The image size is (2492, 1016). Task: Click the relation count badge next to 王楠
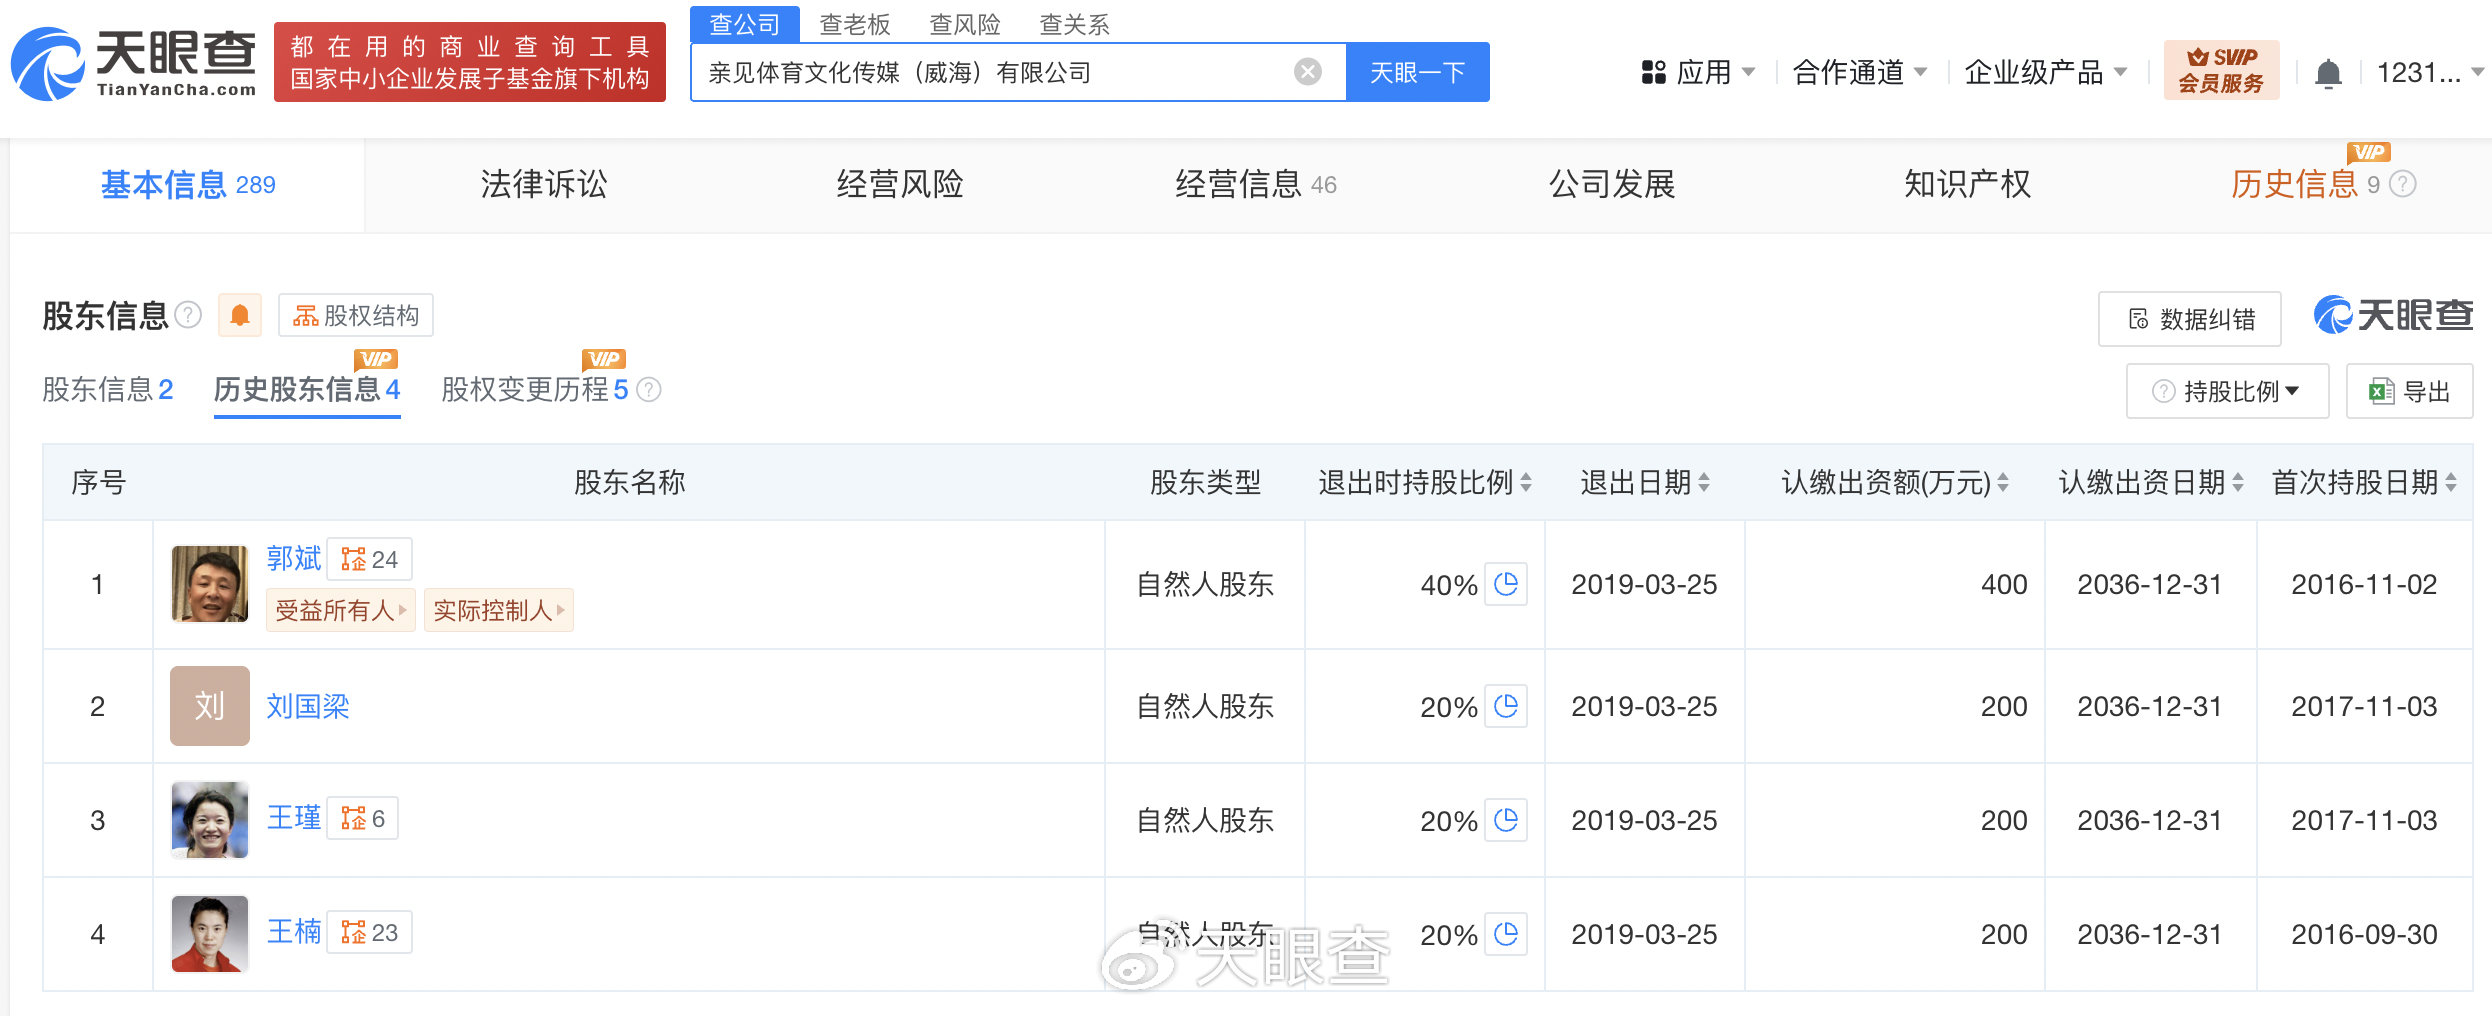click(x=370, y=933)
